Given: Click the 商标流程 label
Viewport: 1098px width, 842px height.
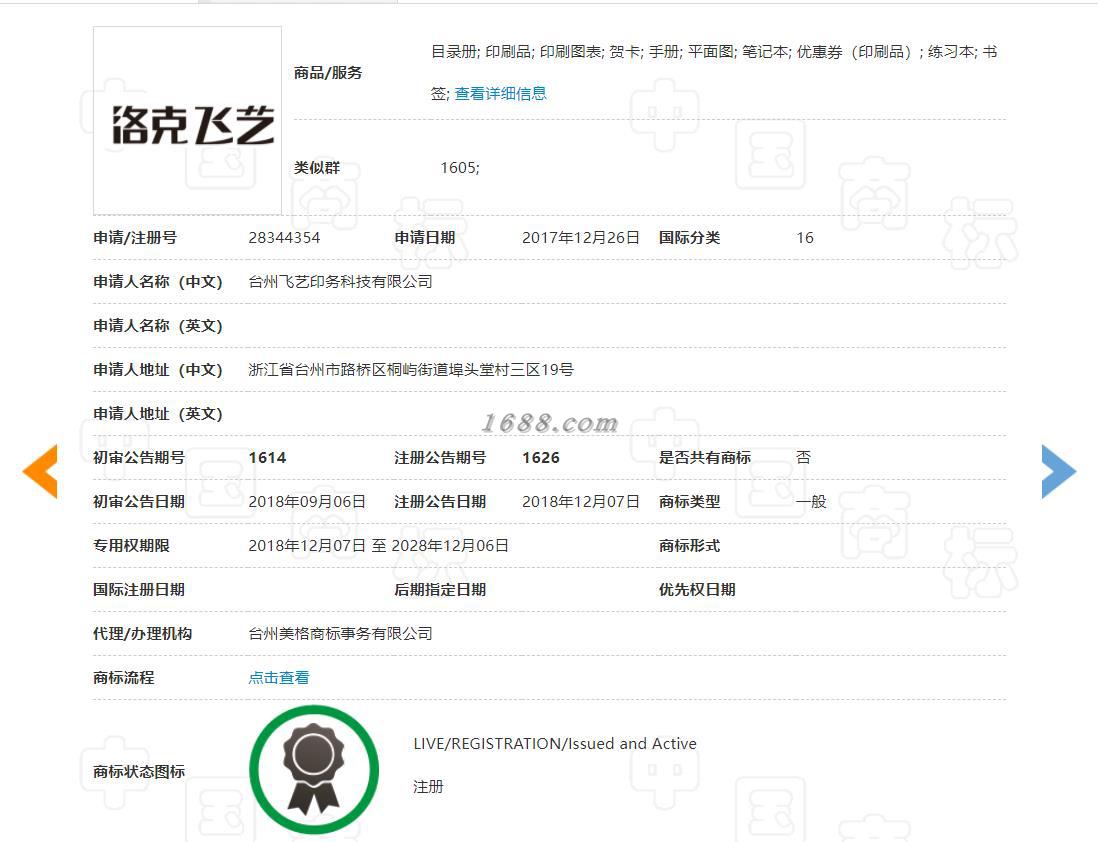Looking at the screenshot, I should tap(123, 677).
